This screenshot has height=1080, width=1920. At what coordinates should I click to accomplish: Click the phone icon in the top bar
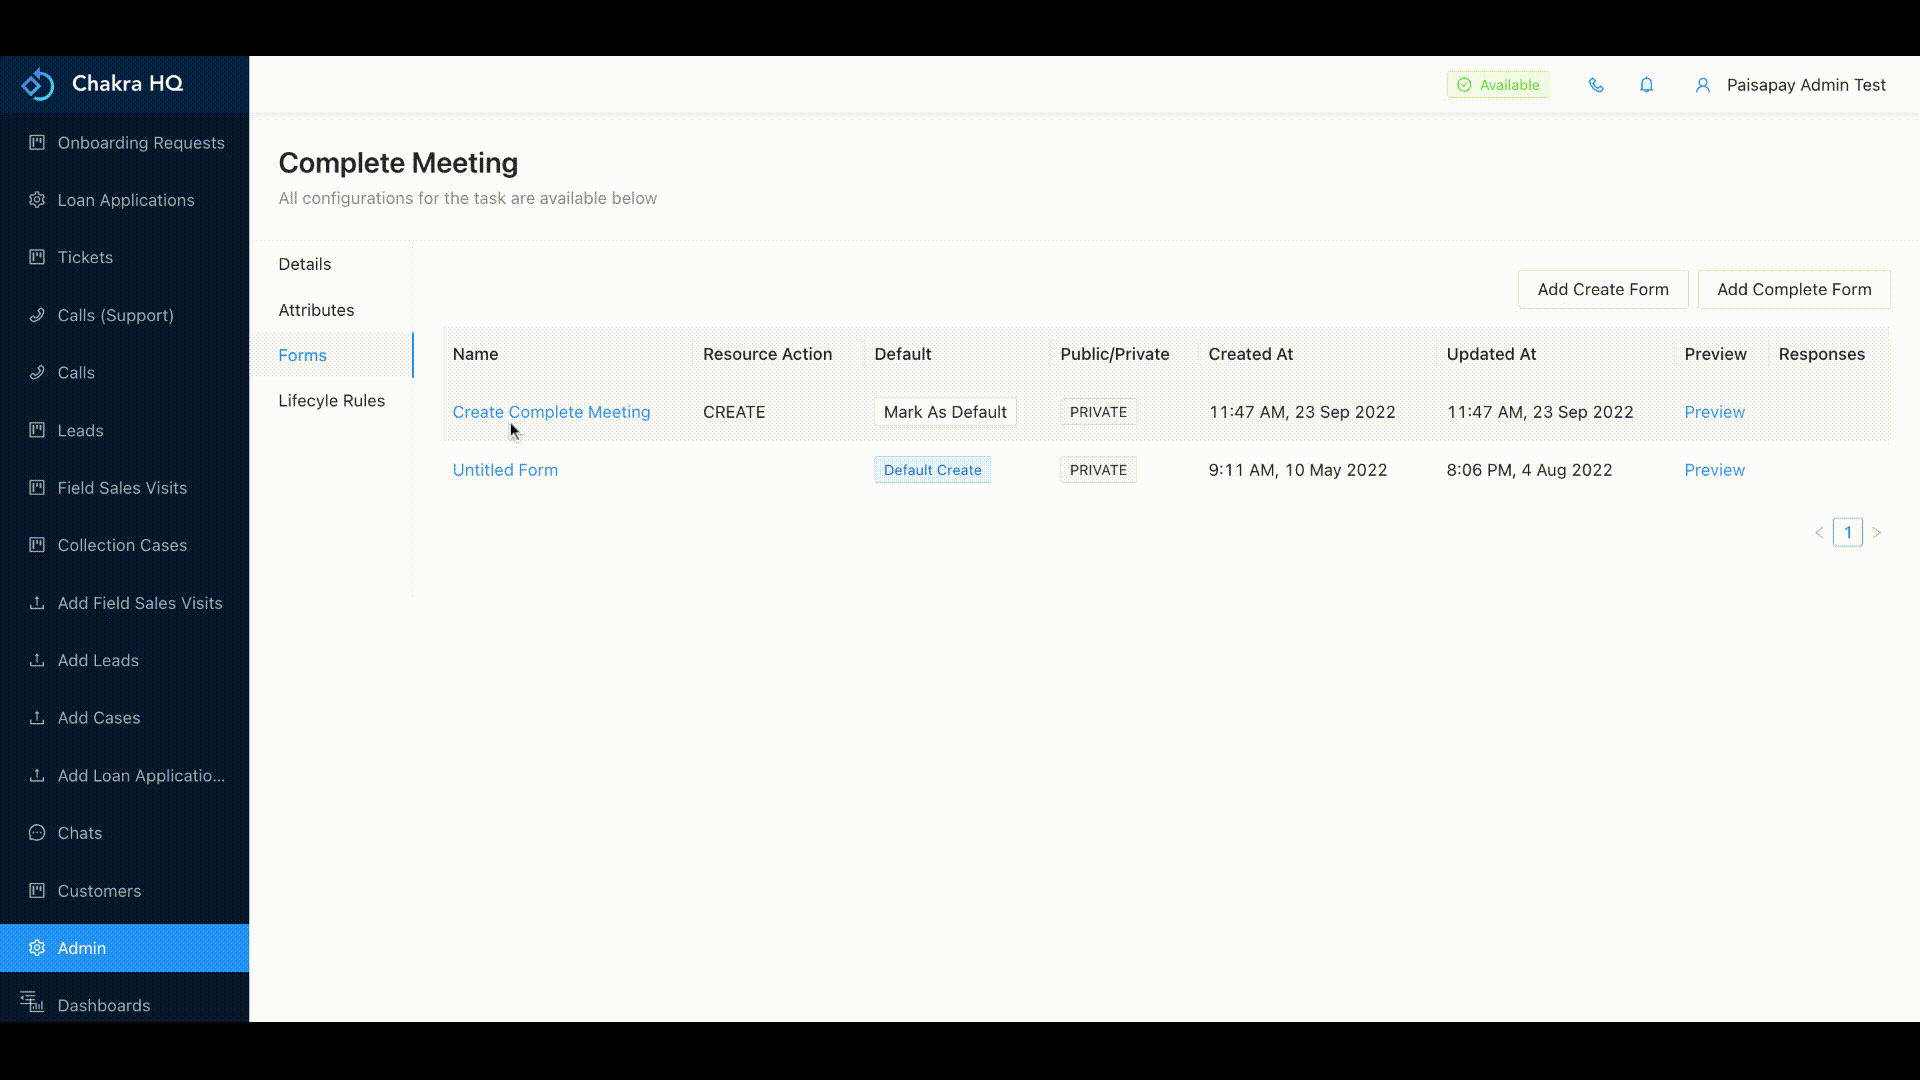(x=1596, y=84)
